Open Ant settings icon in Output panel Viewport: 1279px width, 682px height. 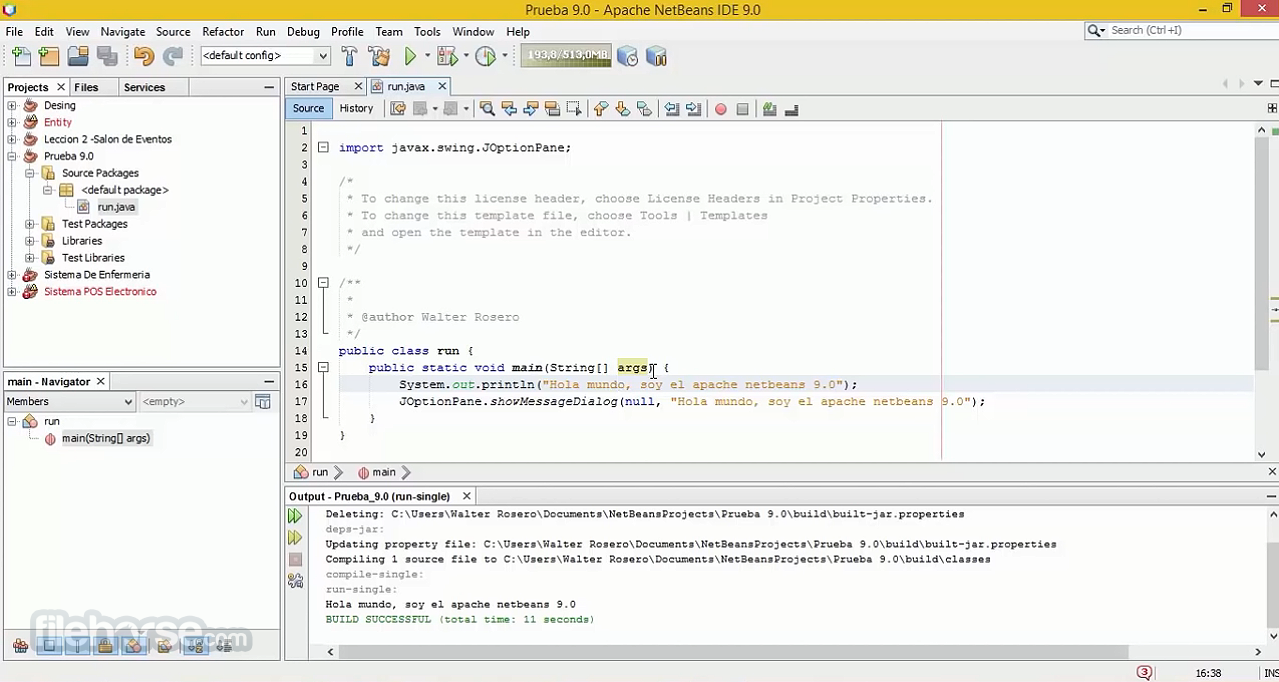click(x=295, y=581)
